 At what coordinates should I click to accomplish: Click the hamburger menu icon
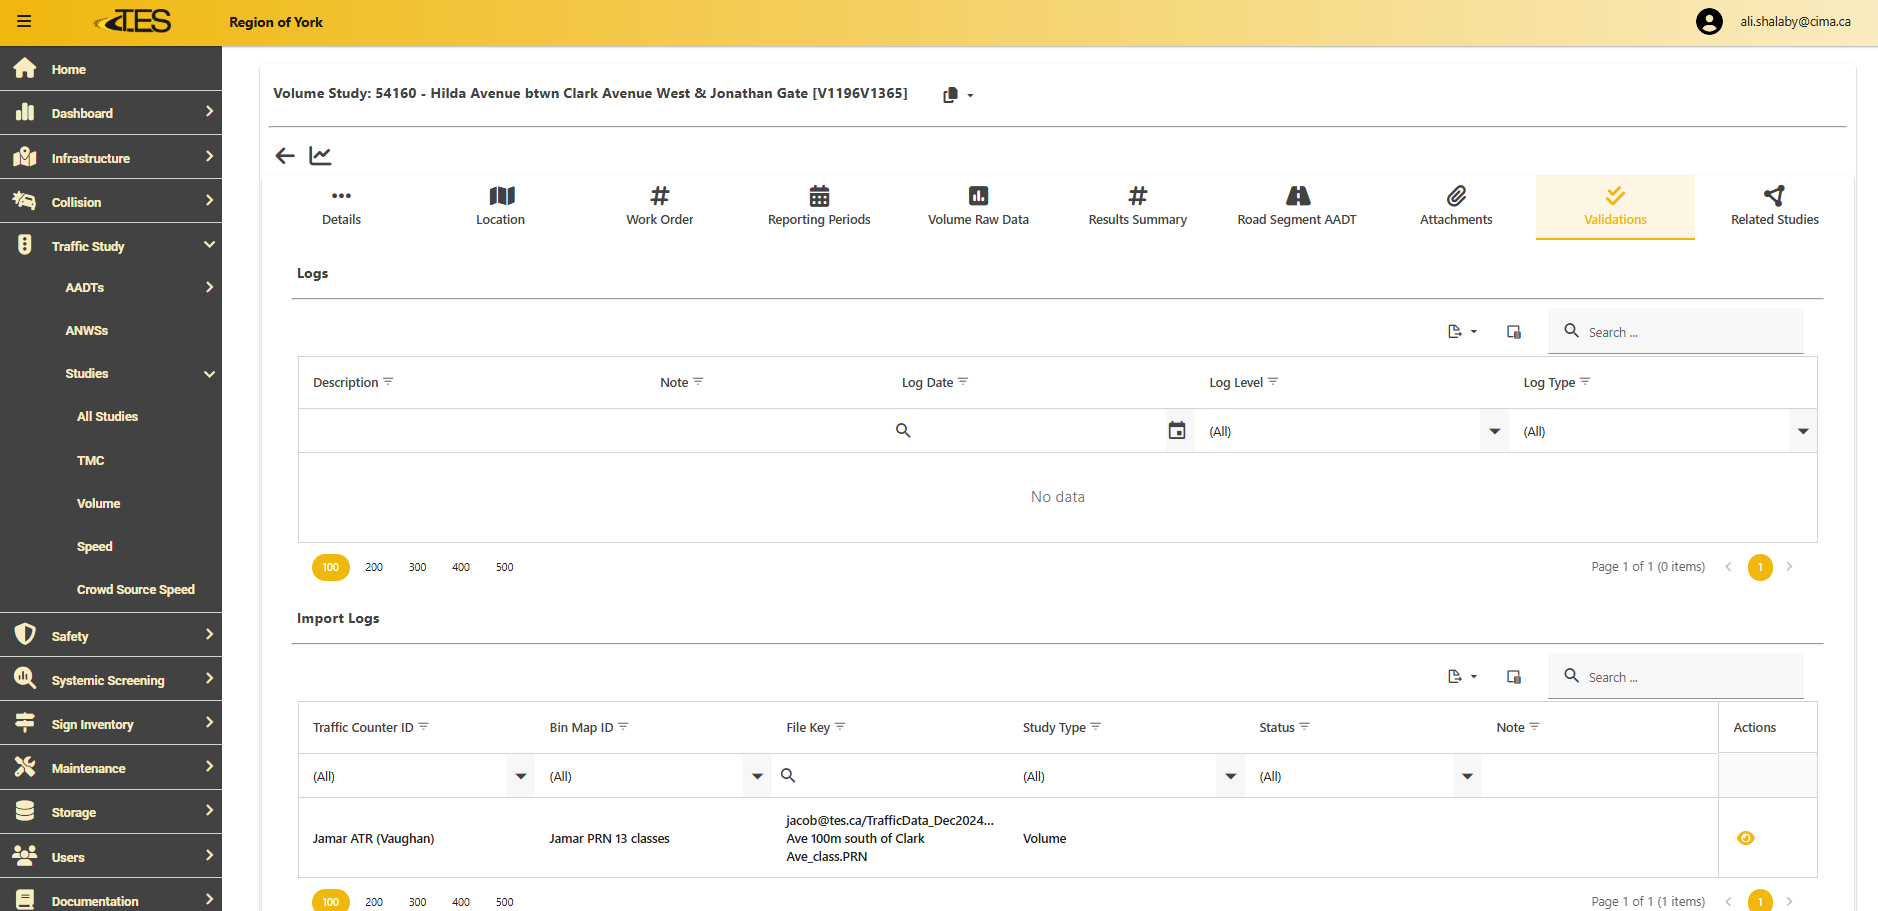(x=24, y=21)
